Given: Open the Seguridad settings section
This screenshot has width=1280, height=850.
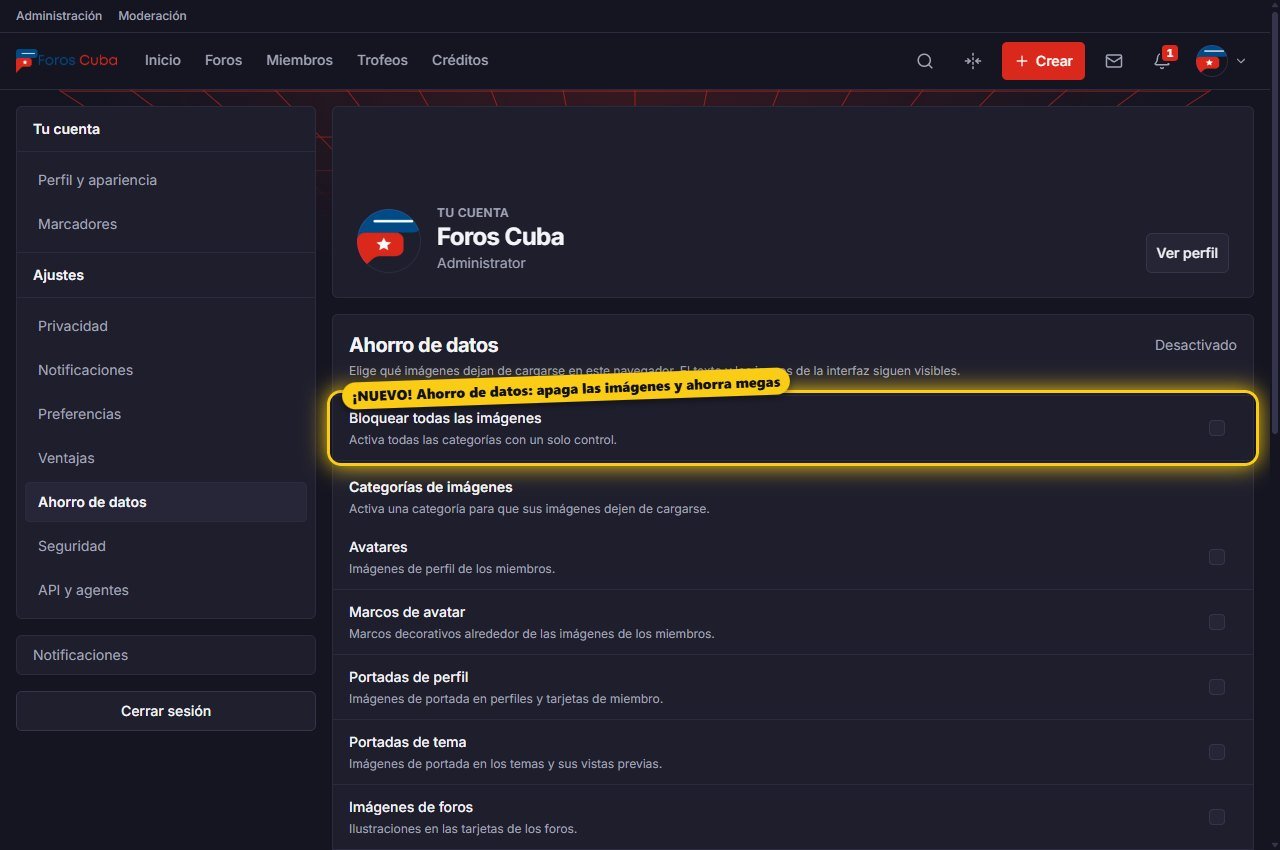Looking at the screenshot, I should (166, 546).
